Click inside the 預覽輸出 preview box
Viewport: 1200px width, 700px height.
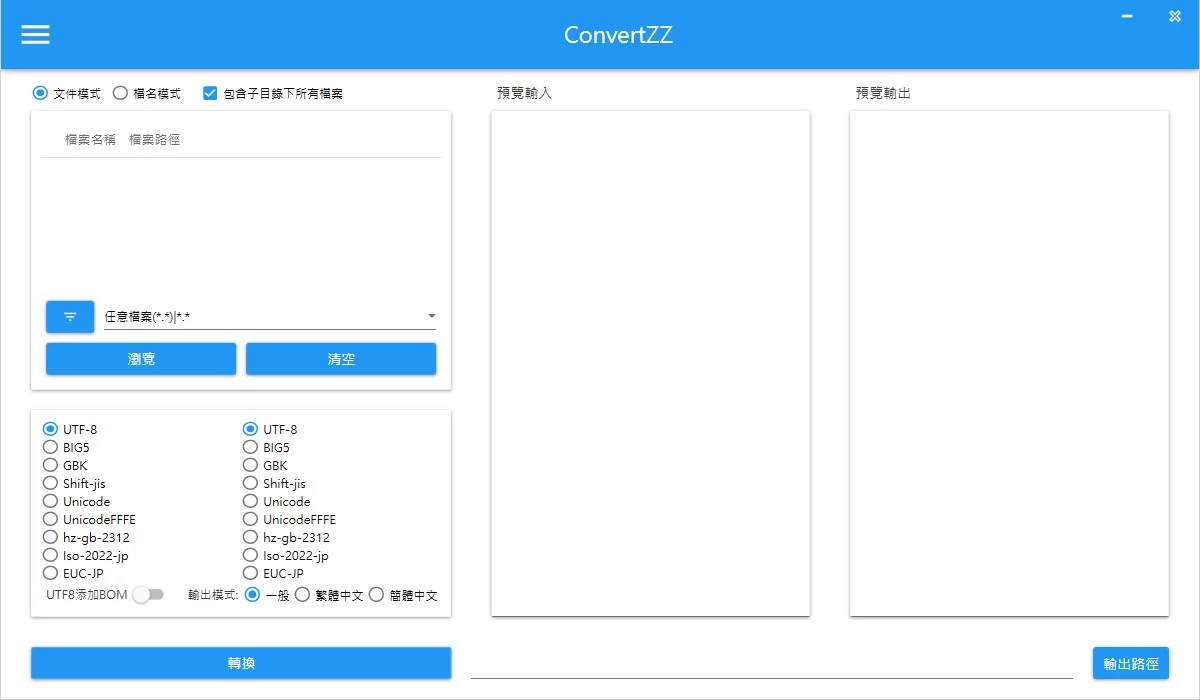point(1009,363)
